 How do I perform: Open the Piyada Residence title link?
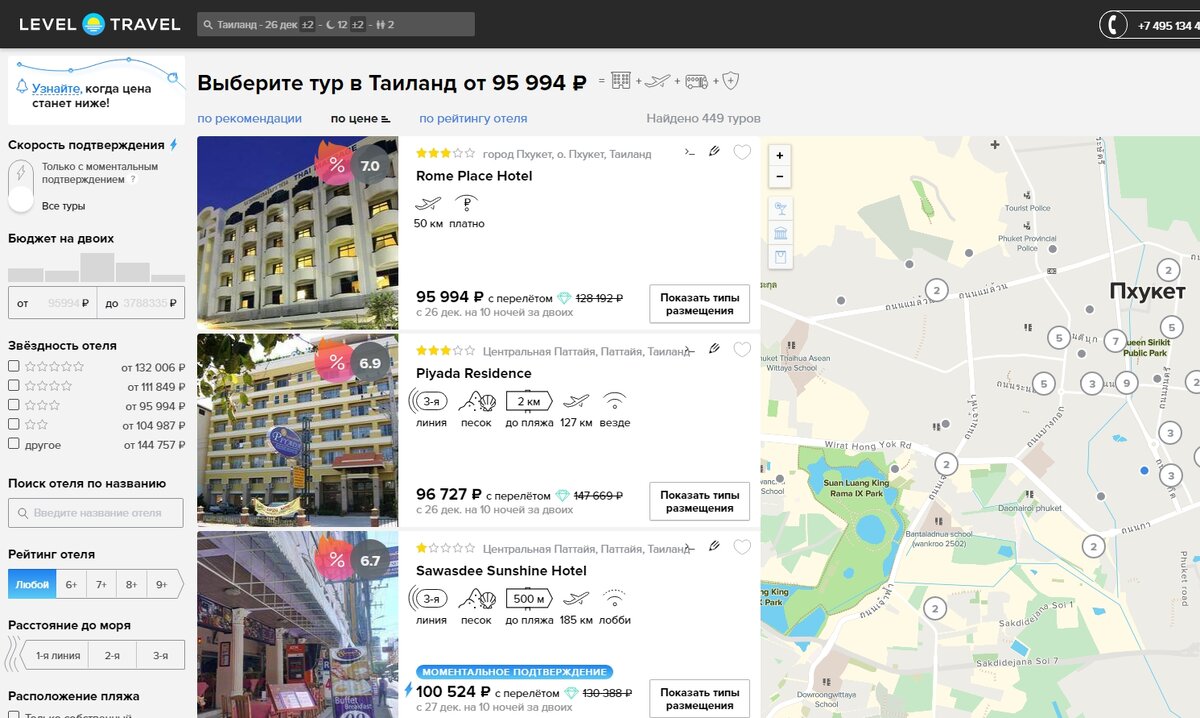click(474, 373)
